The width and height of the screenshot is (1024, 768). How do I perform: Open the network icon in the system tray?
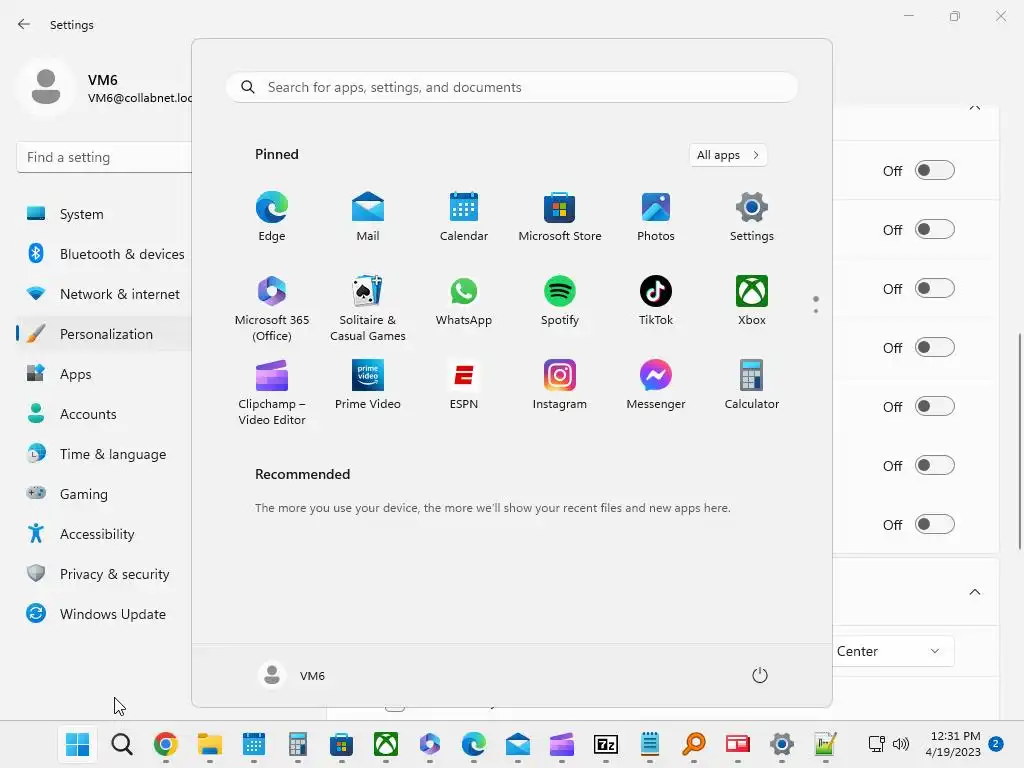[x=876, y=744]
